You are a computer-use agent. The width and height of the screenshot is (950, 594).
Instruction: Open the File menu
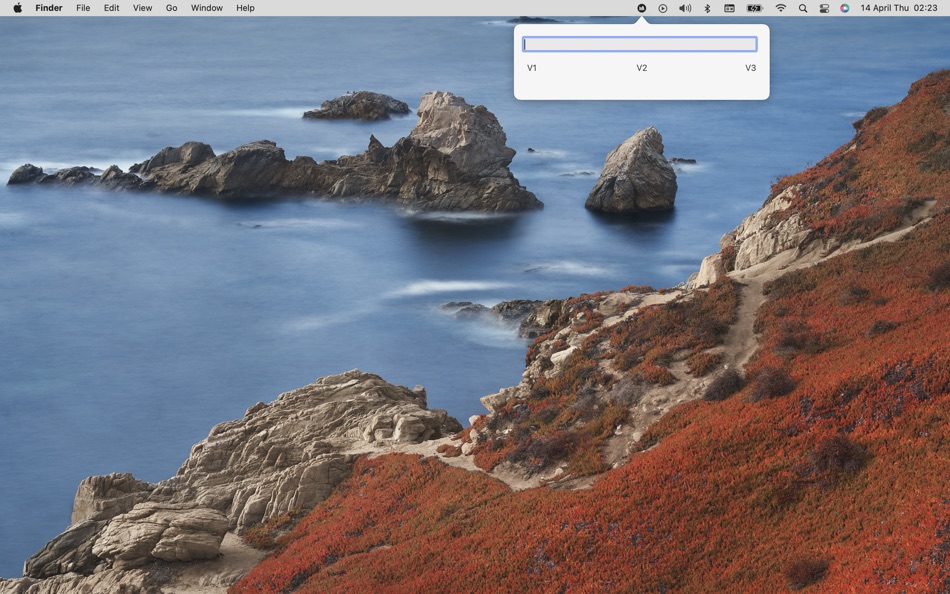(83, 8)
